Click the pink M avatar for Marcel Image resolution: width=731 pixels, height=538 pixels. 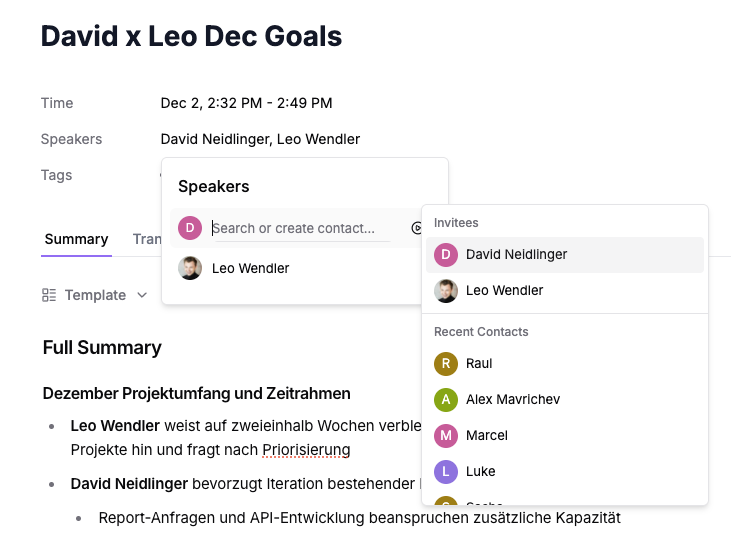446,435
